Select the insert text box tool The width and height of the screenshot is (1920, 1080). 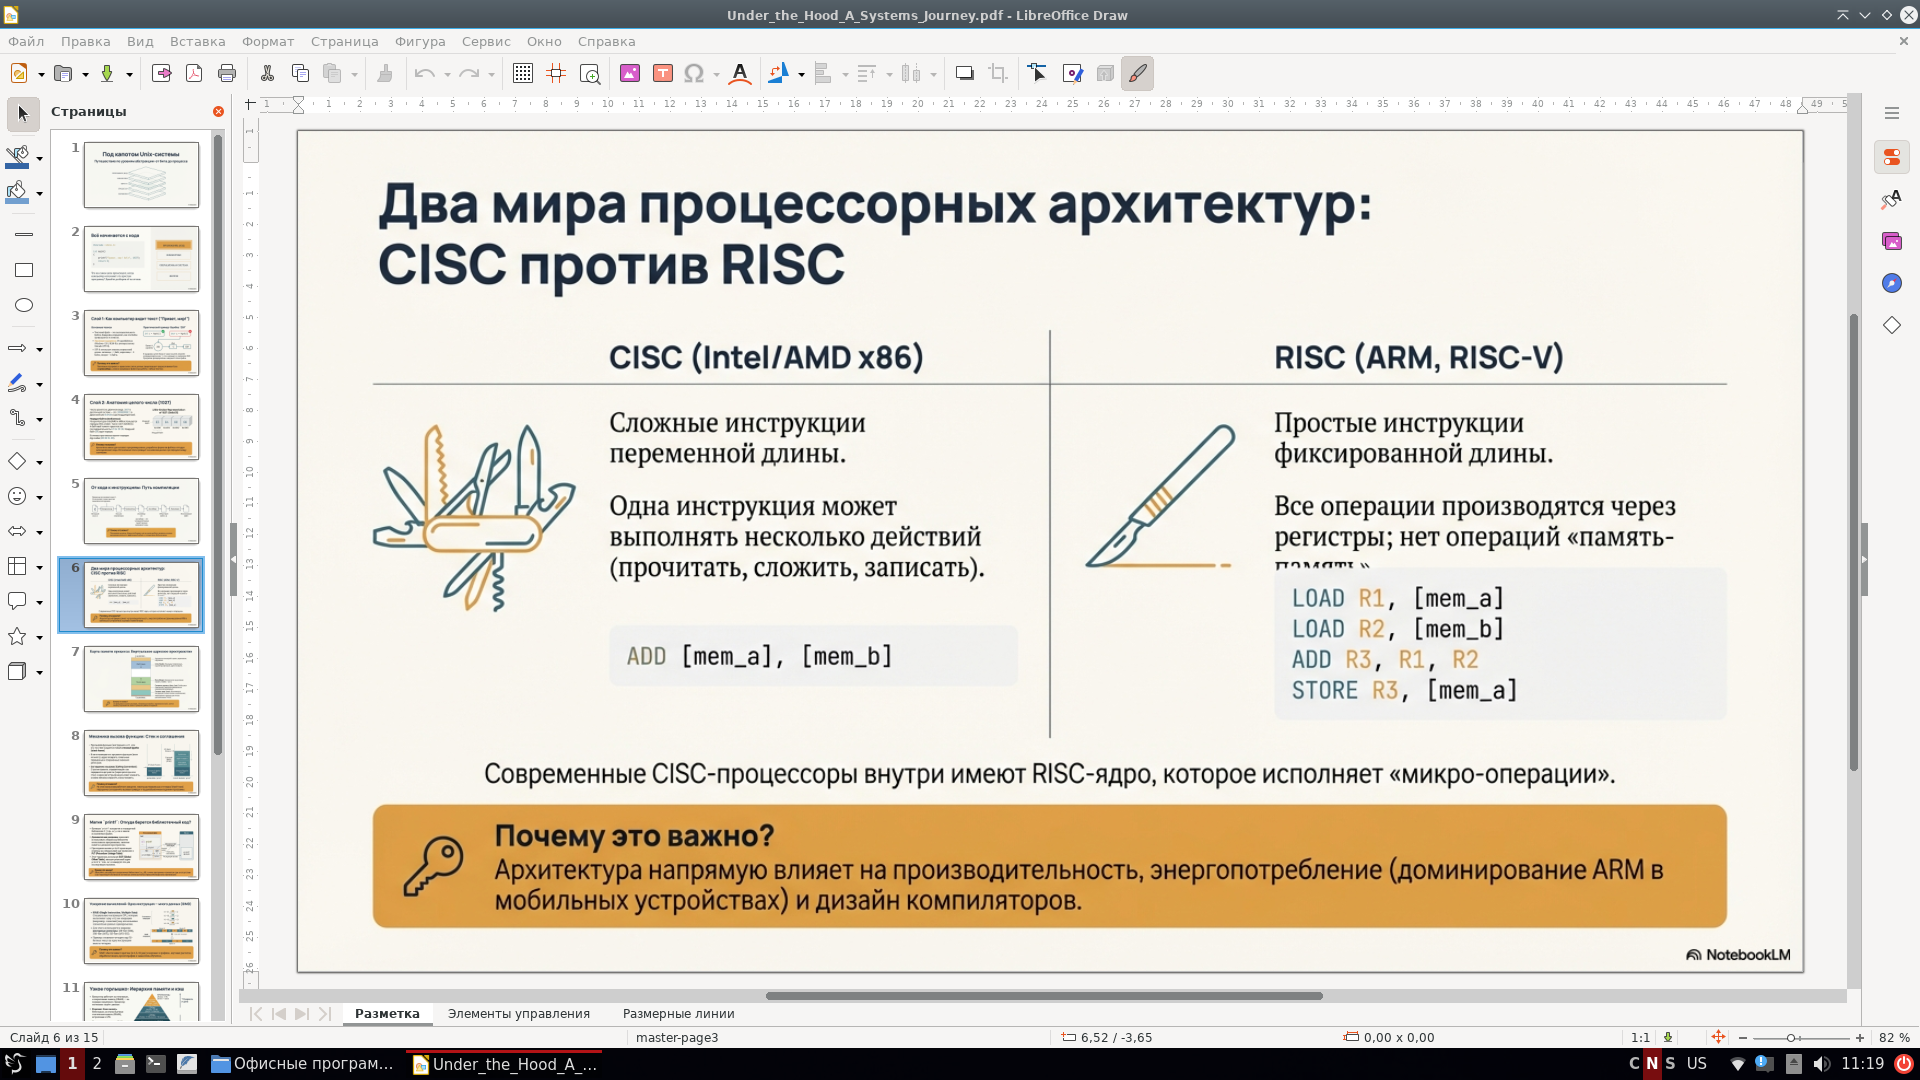(661, 73)
